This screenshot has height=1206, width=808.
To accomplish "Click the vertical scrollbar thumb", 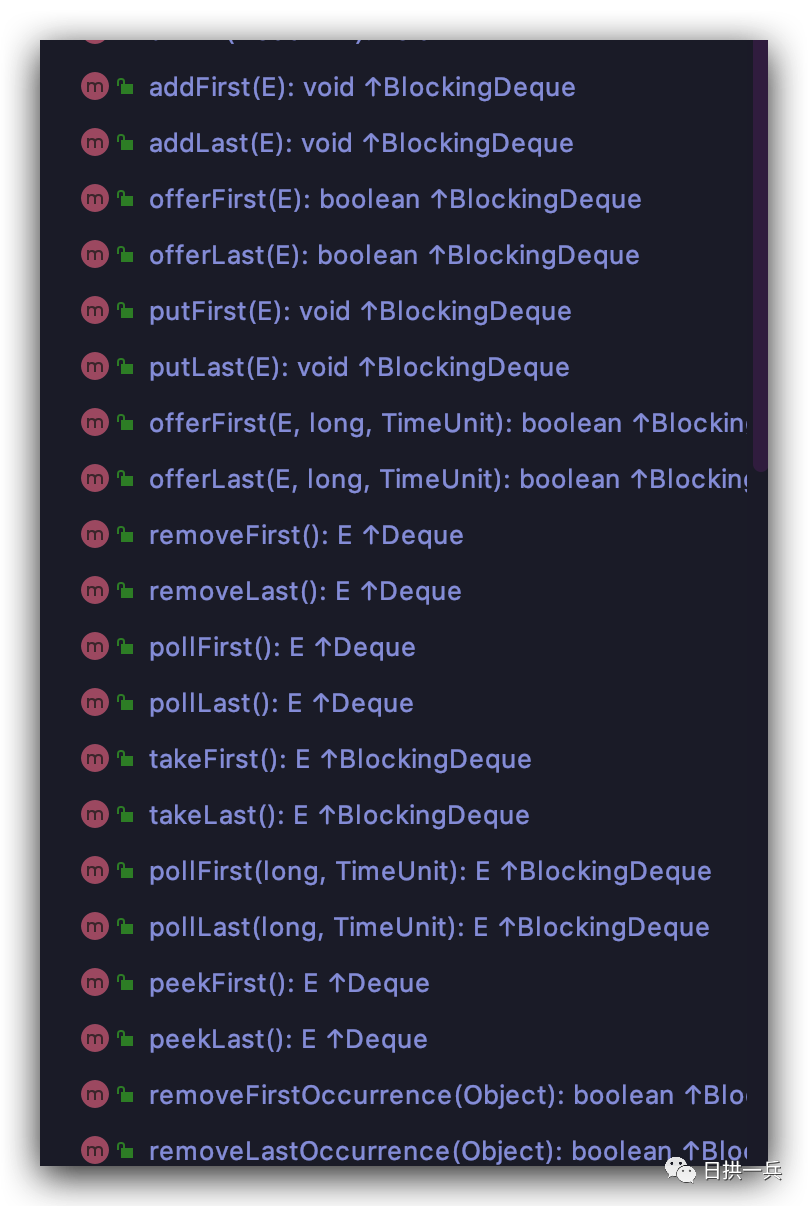I will tap(760, 250).
